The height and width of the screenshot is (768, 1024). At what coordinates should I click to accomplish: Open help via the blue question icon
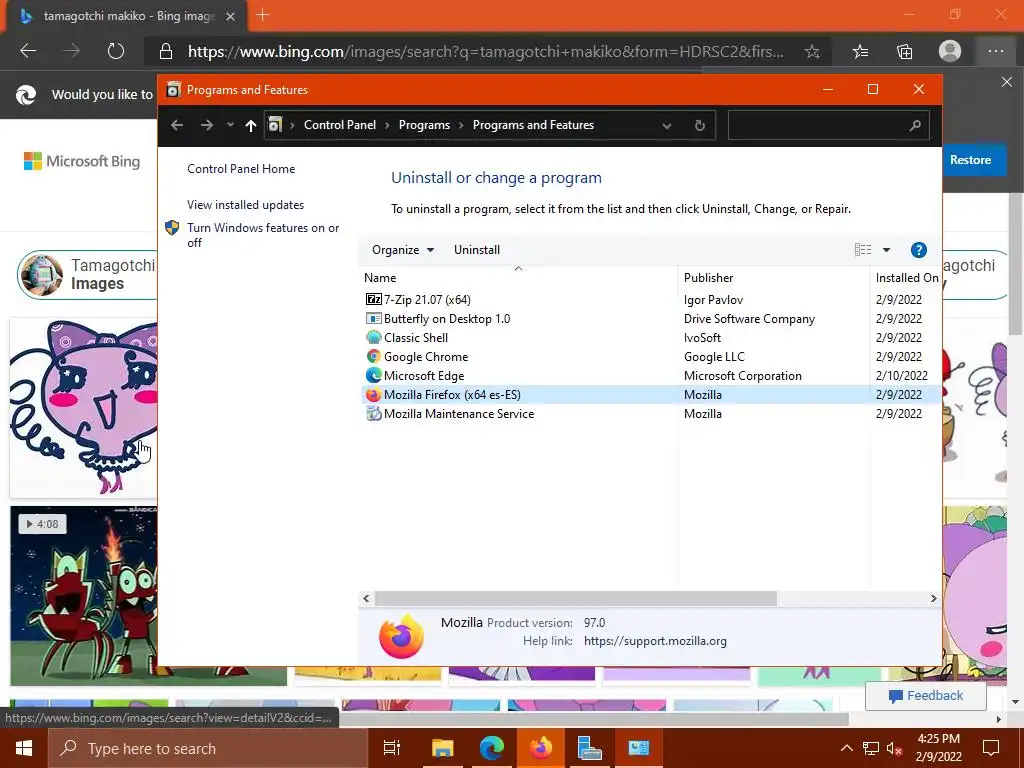coord(918,249)
